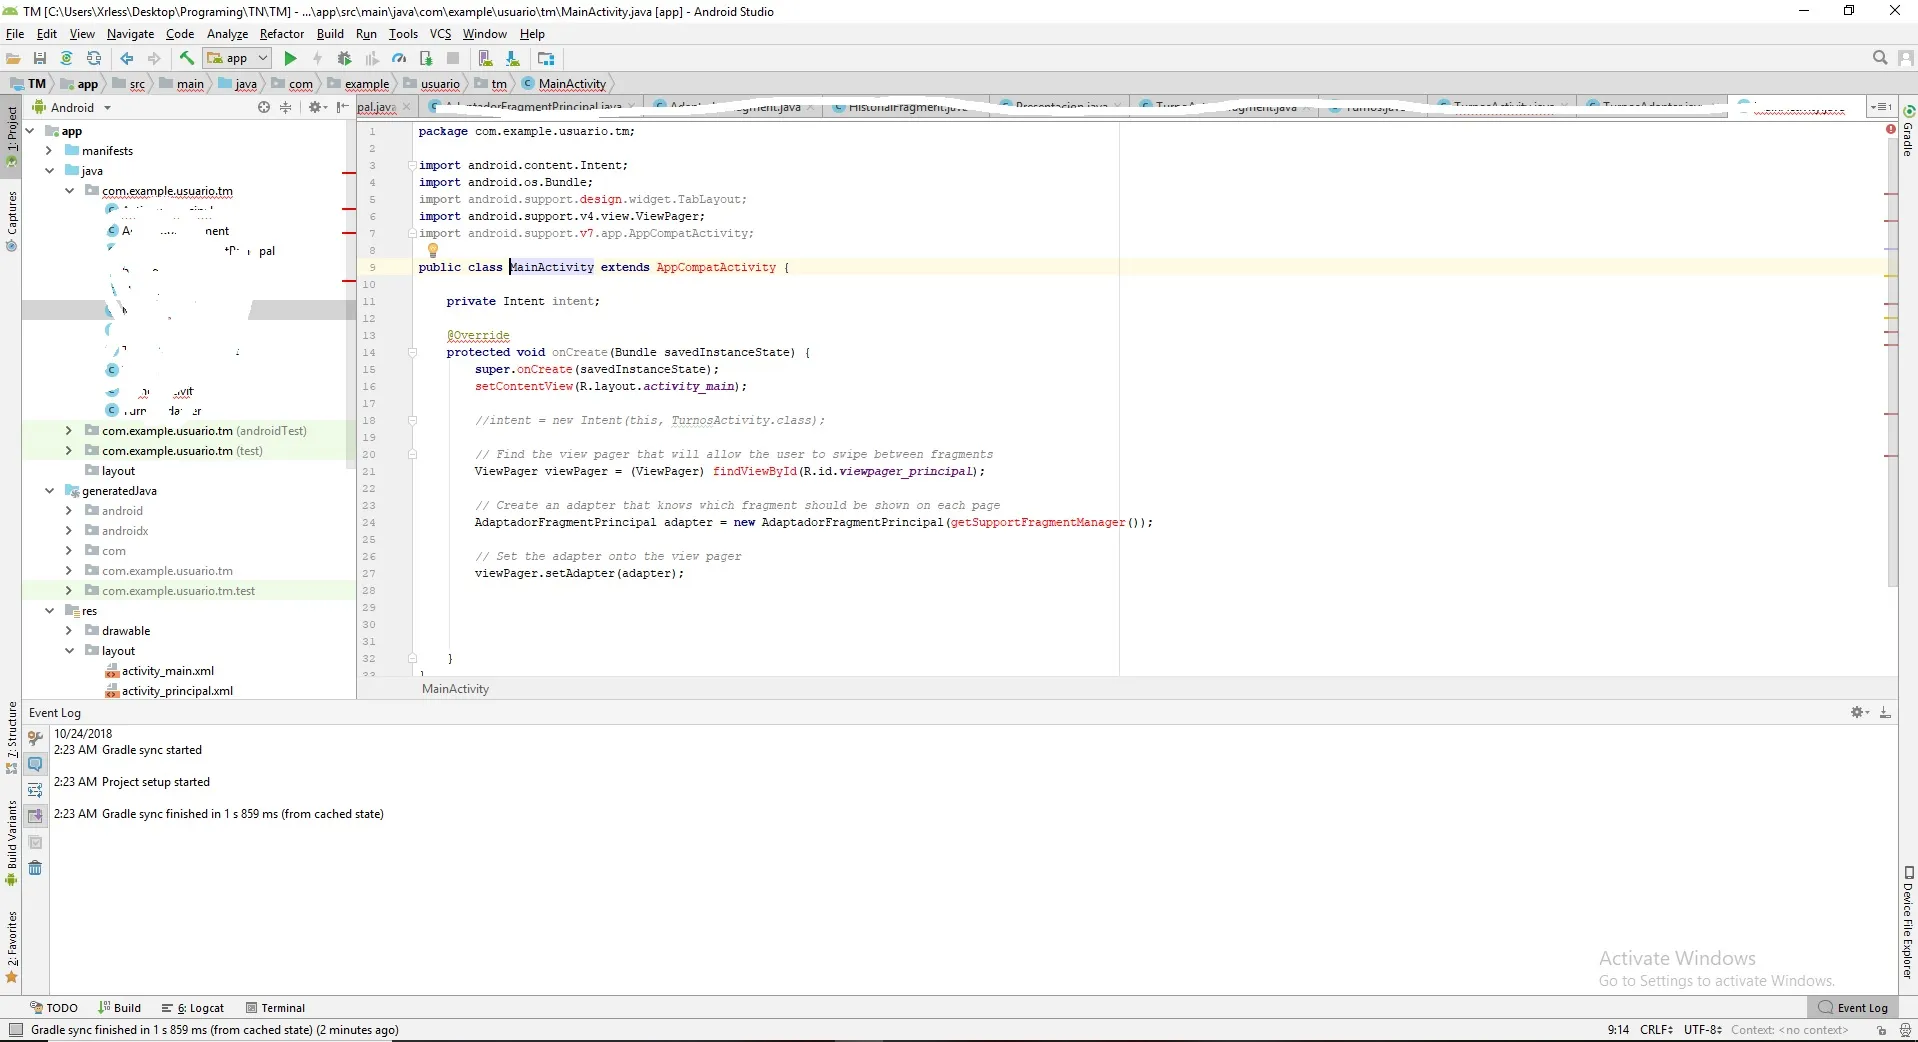The height and width of the screenshot is (1042, 1918).
Task: Hide the Event Log panel with the download arrow icon
Action: coord(1885,713)
